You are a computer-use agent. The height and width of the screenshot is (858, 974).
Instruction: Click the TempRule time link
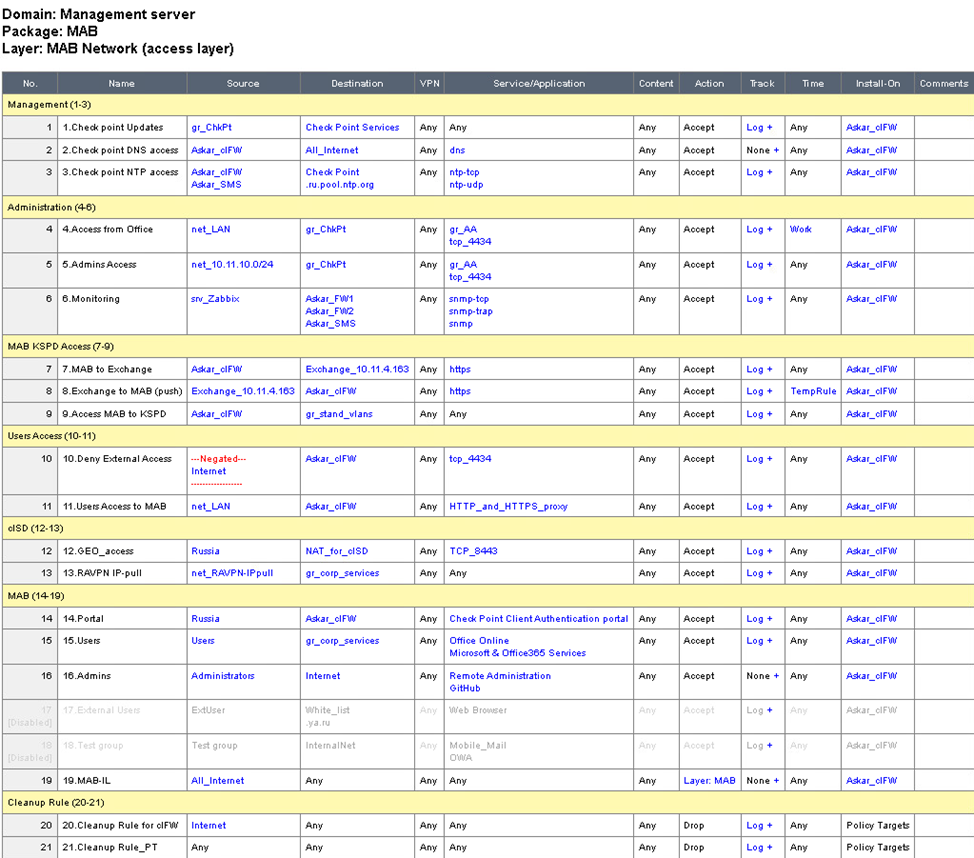pyautogui.click(x=813, y=391)
